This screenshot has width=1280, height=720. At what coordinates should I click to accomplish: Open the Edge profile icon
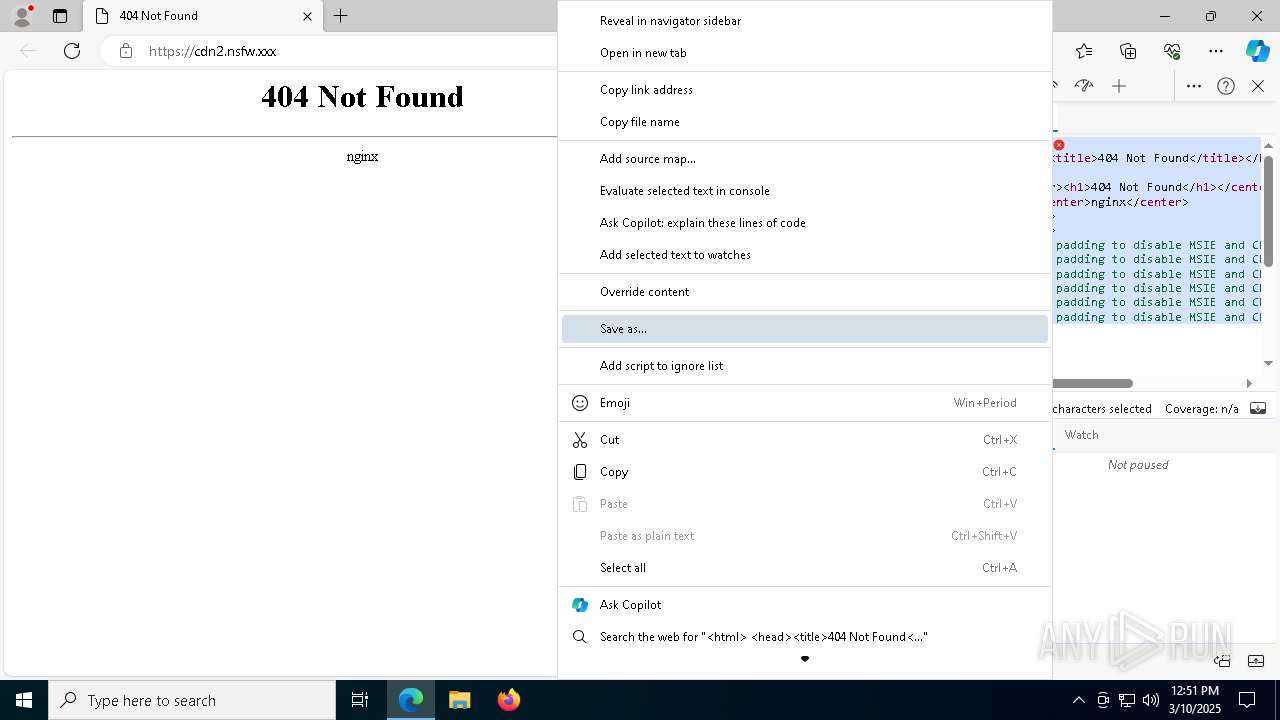click(x=22, y=16)
